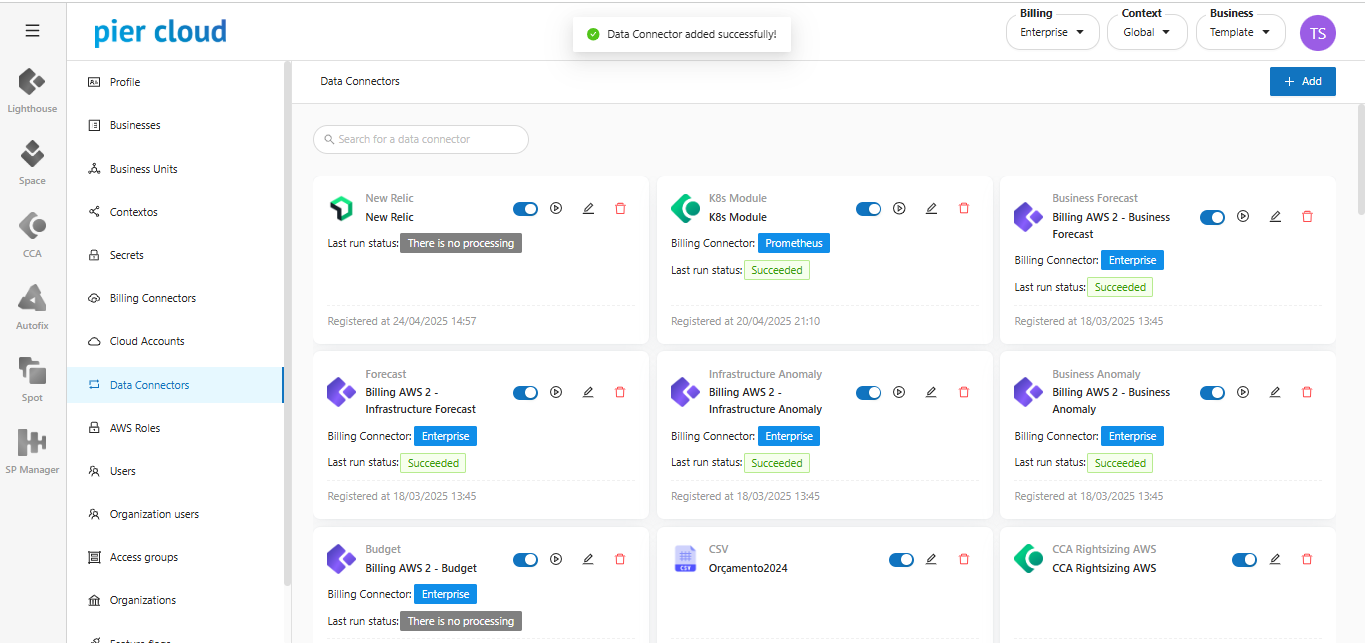Expand the Context Global dropdown
Viewport: 1365px width, 643px height.
point(1146,32)
